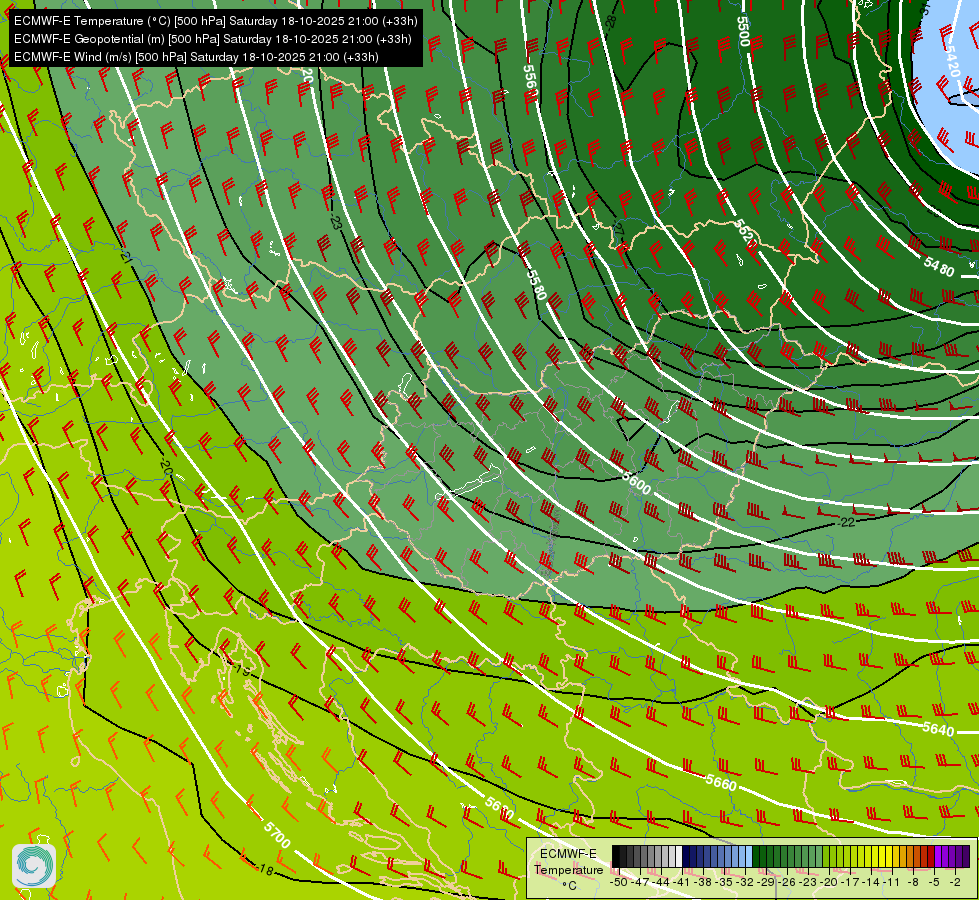Click the 5580 geopotential contour label

536,284
